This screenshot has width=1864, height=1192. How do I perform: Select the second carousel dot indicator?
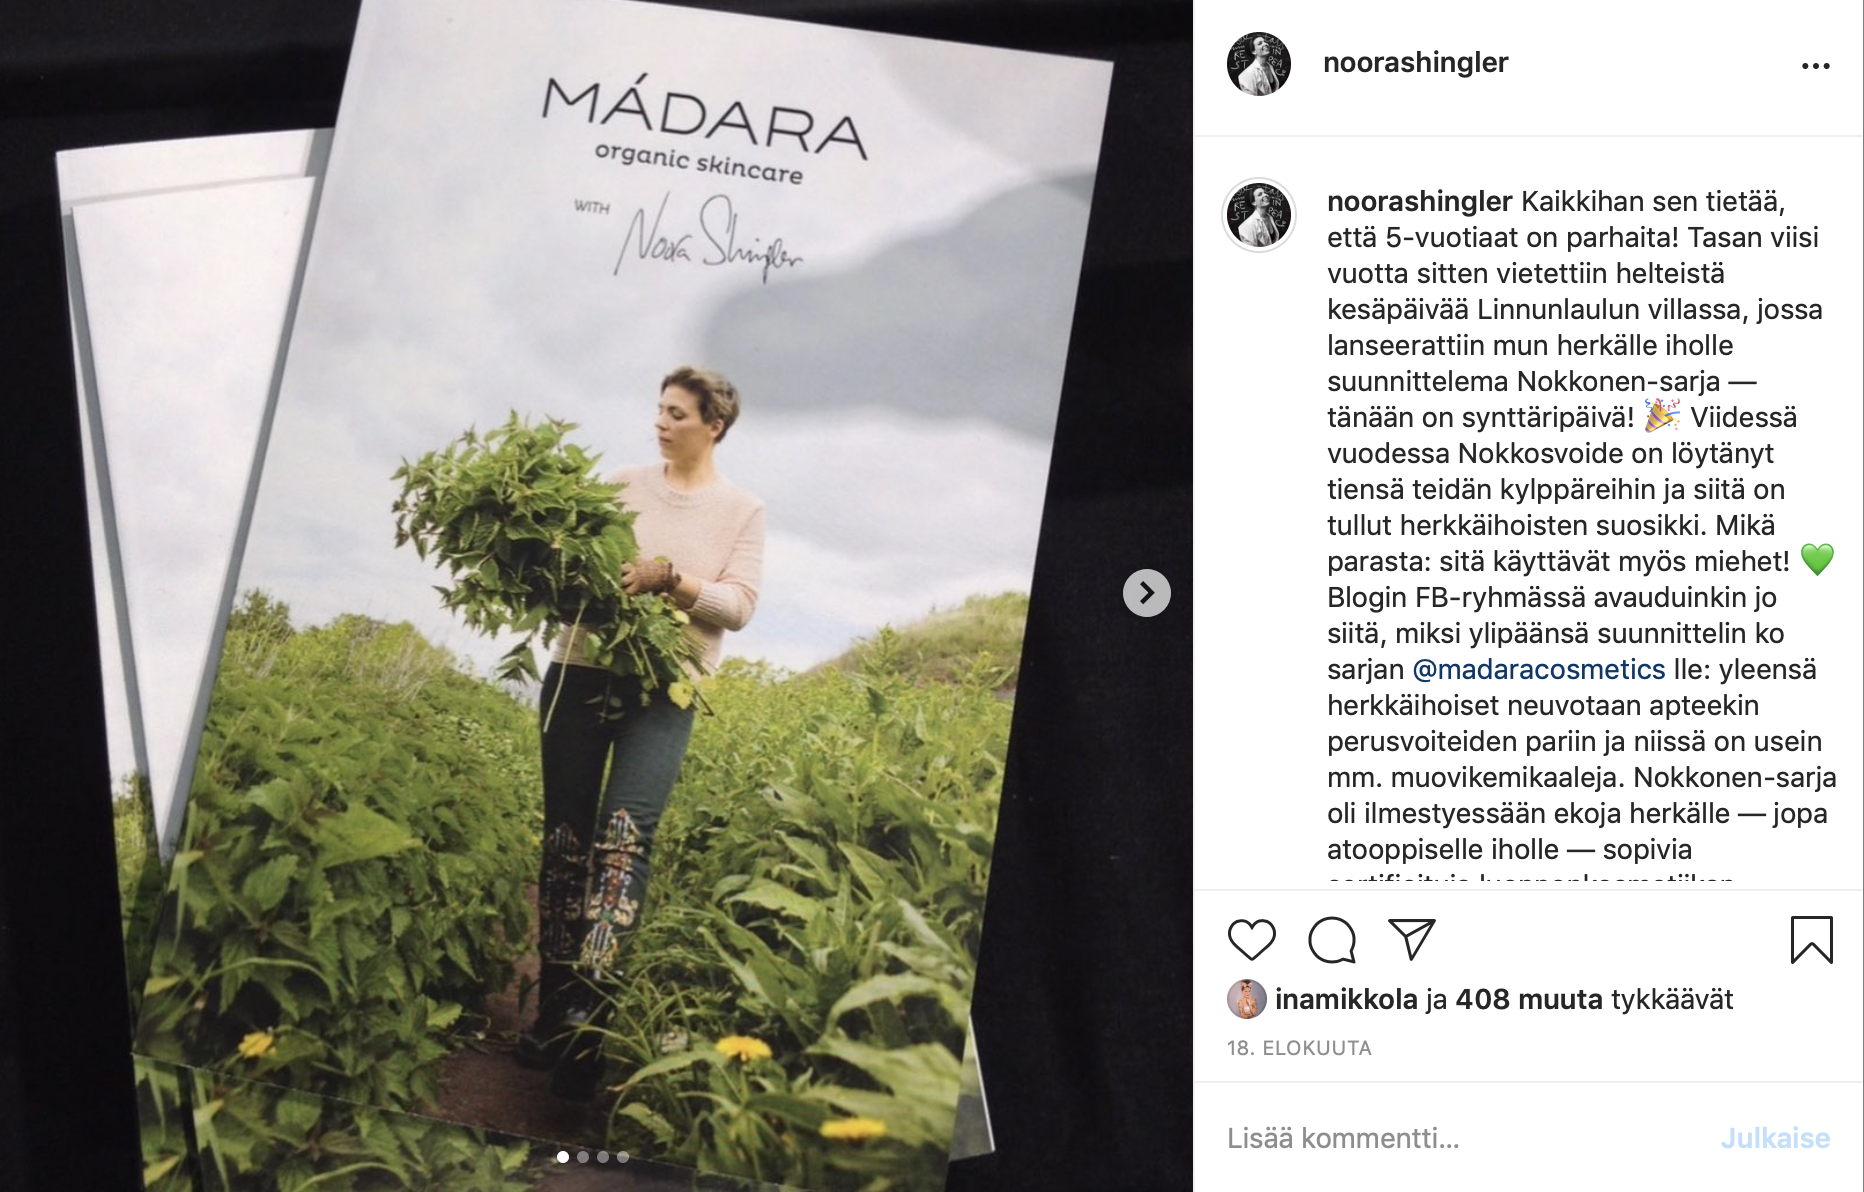pyautogui.click(x=583, y=1157)
